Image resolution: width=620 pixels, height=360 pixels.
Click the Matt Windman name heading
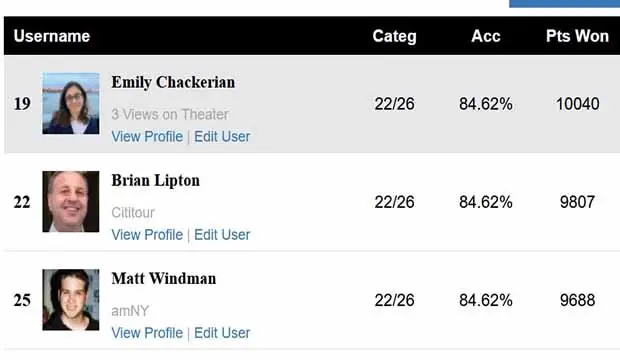[164, 279]
